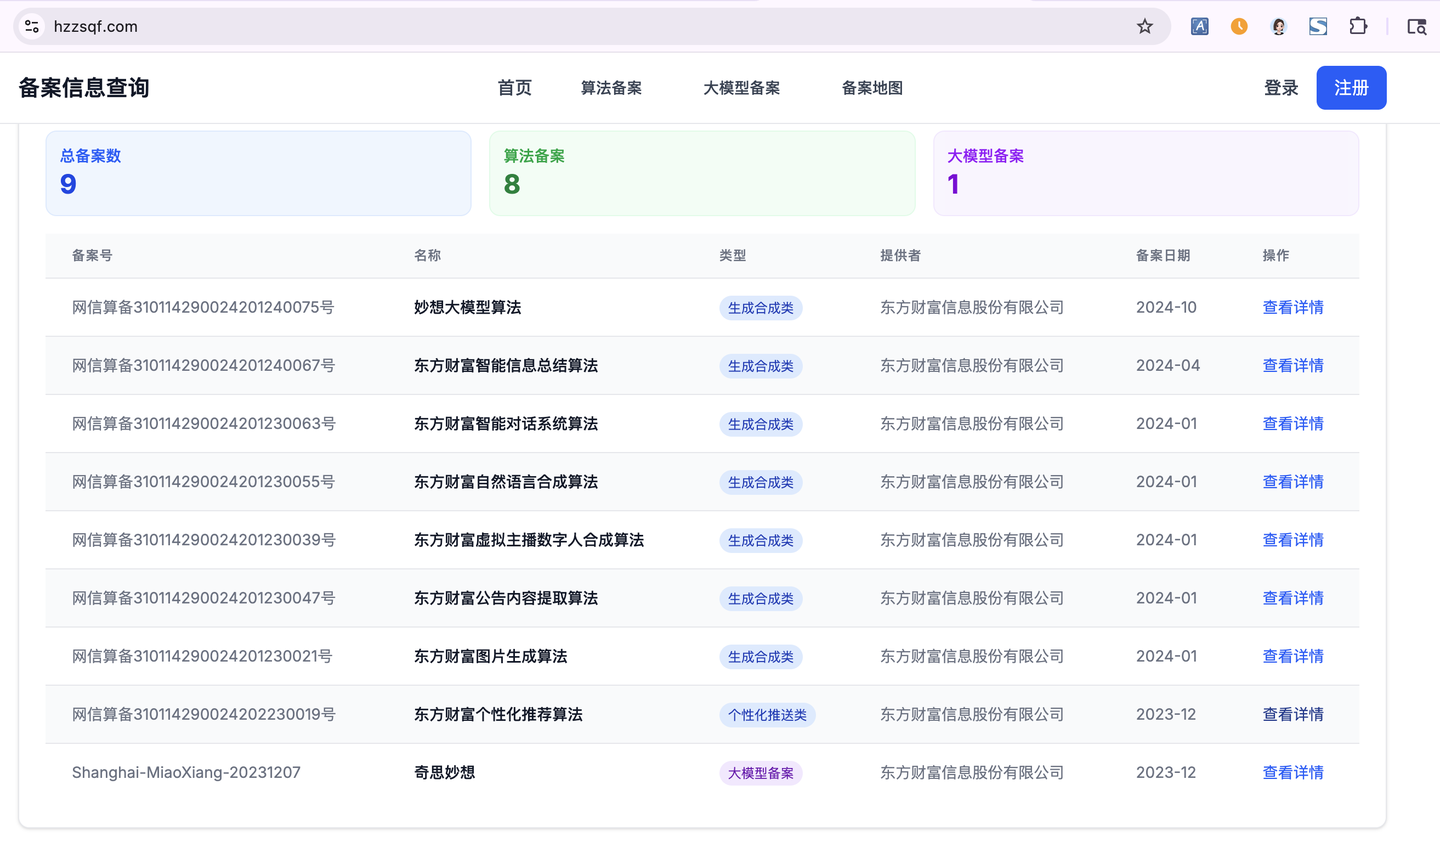Click the tab search icon

click(x=1416, y=27)
